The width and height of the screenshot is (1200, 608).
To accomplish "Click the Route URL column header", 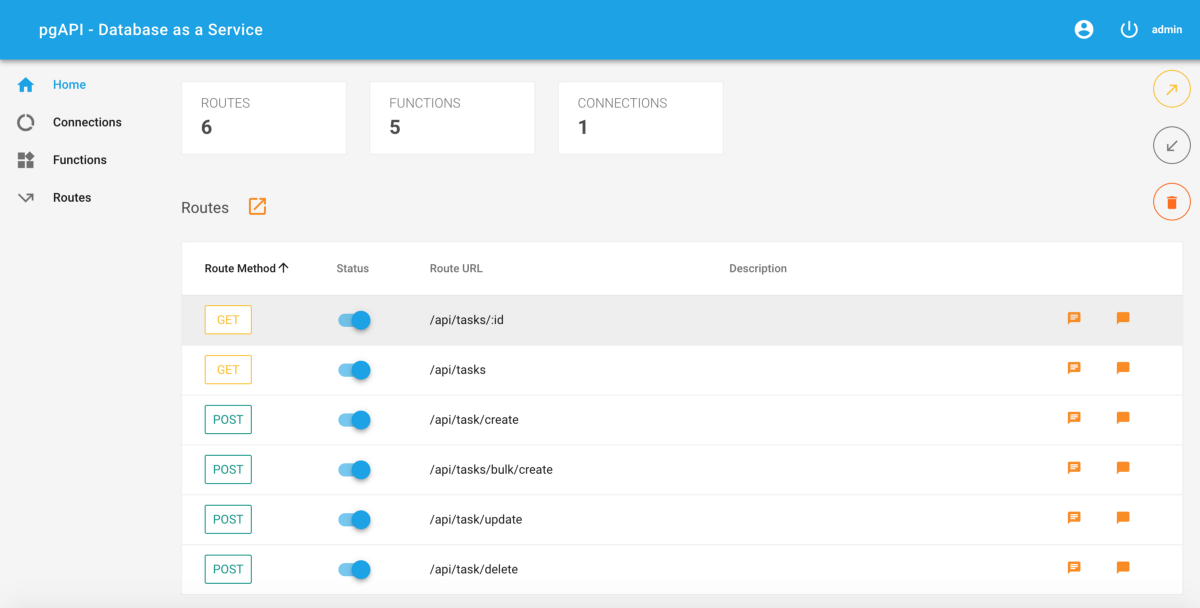I will (456, 268).
